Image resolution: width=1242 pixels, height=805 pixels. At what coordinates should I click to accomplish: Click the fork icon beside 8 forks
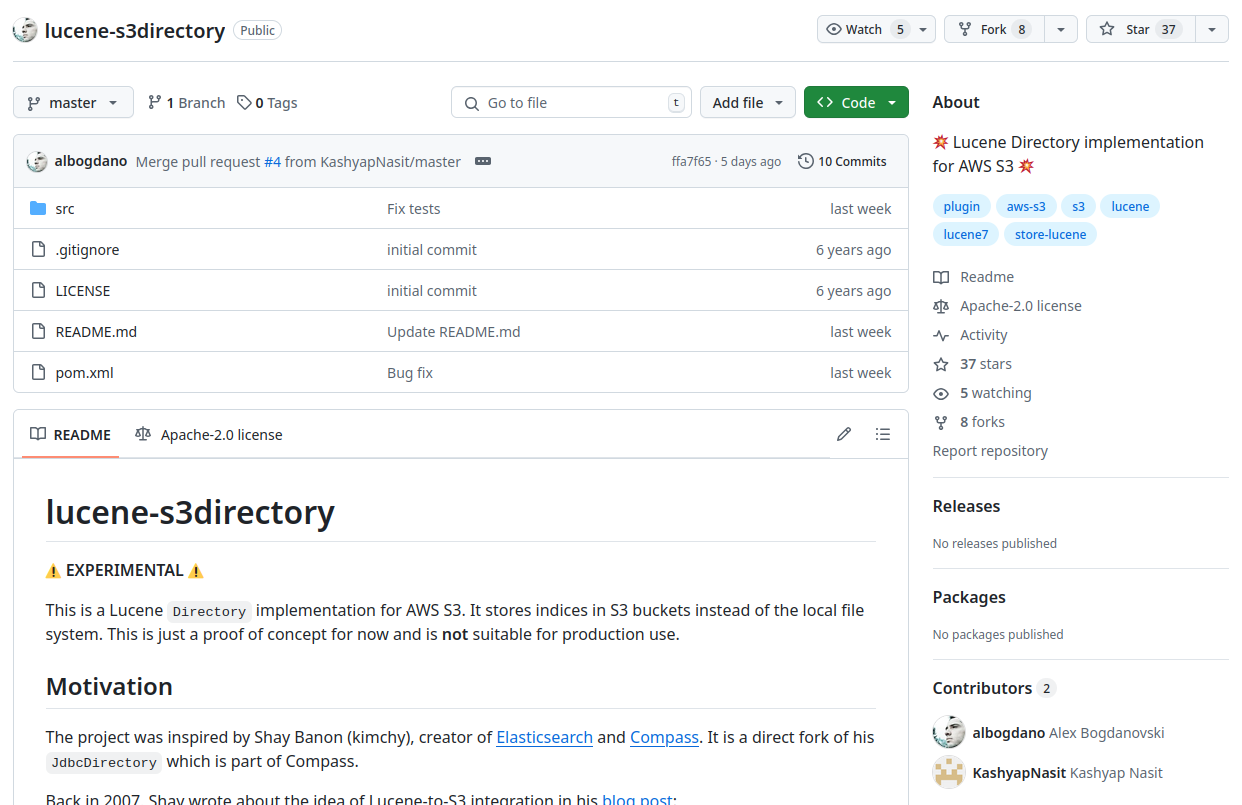click(x=941, y=422)
